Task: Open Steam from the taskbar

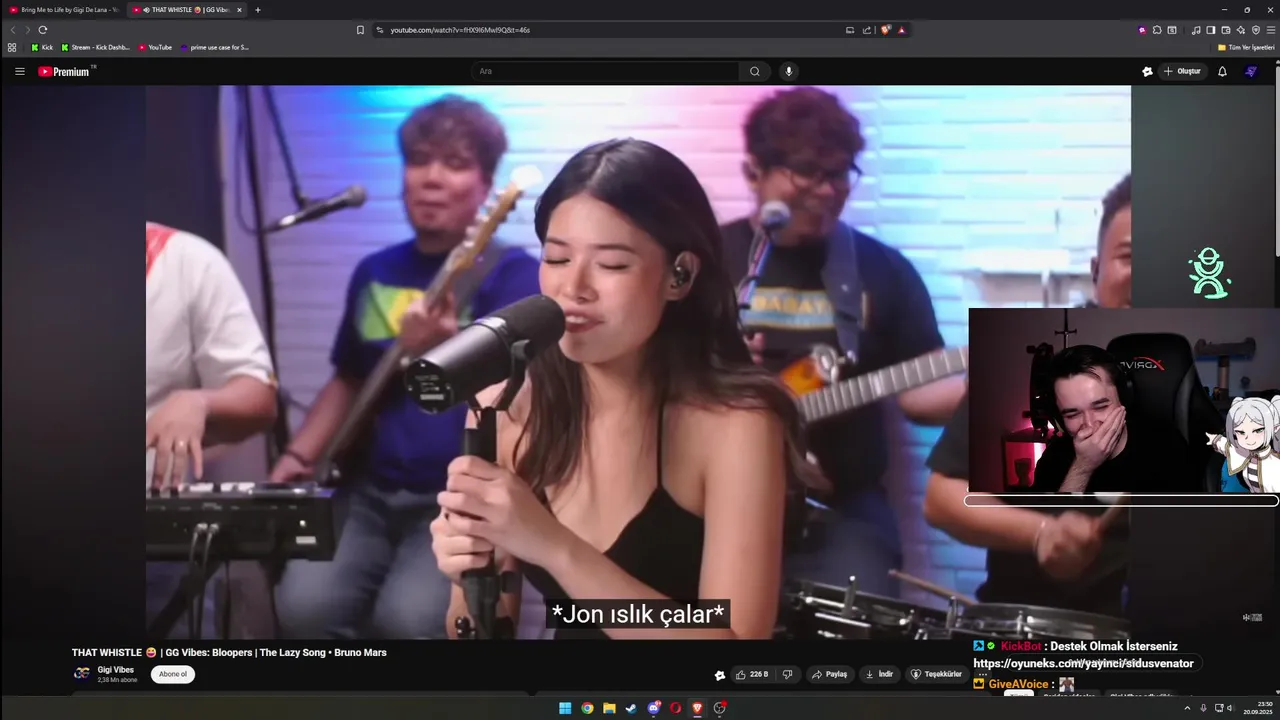Action: (631, 708)
